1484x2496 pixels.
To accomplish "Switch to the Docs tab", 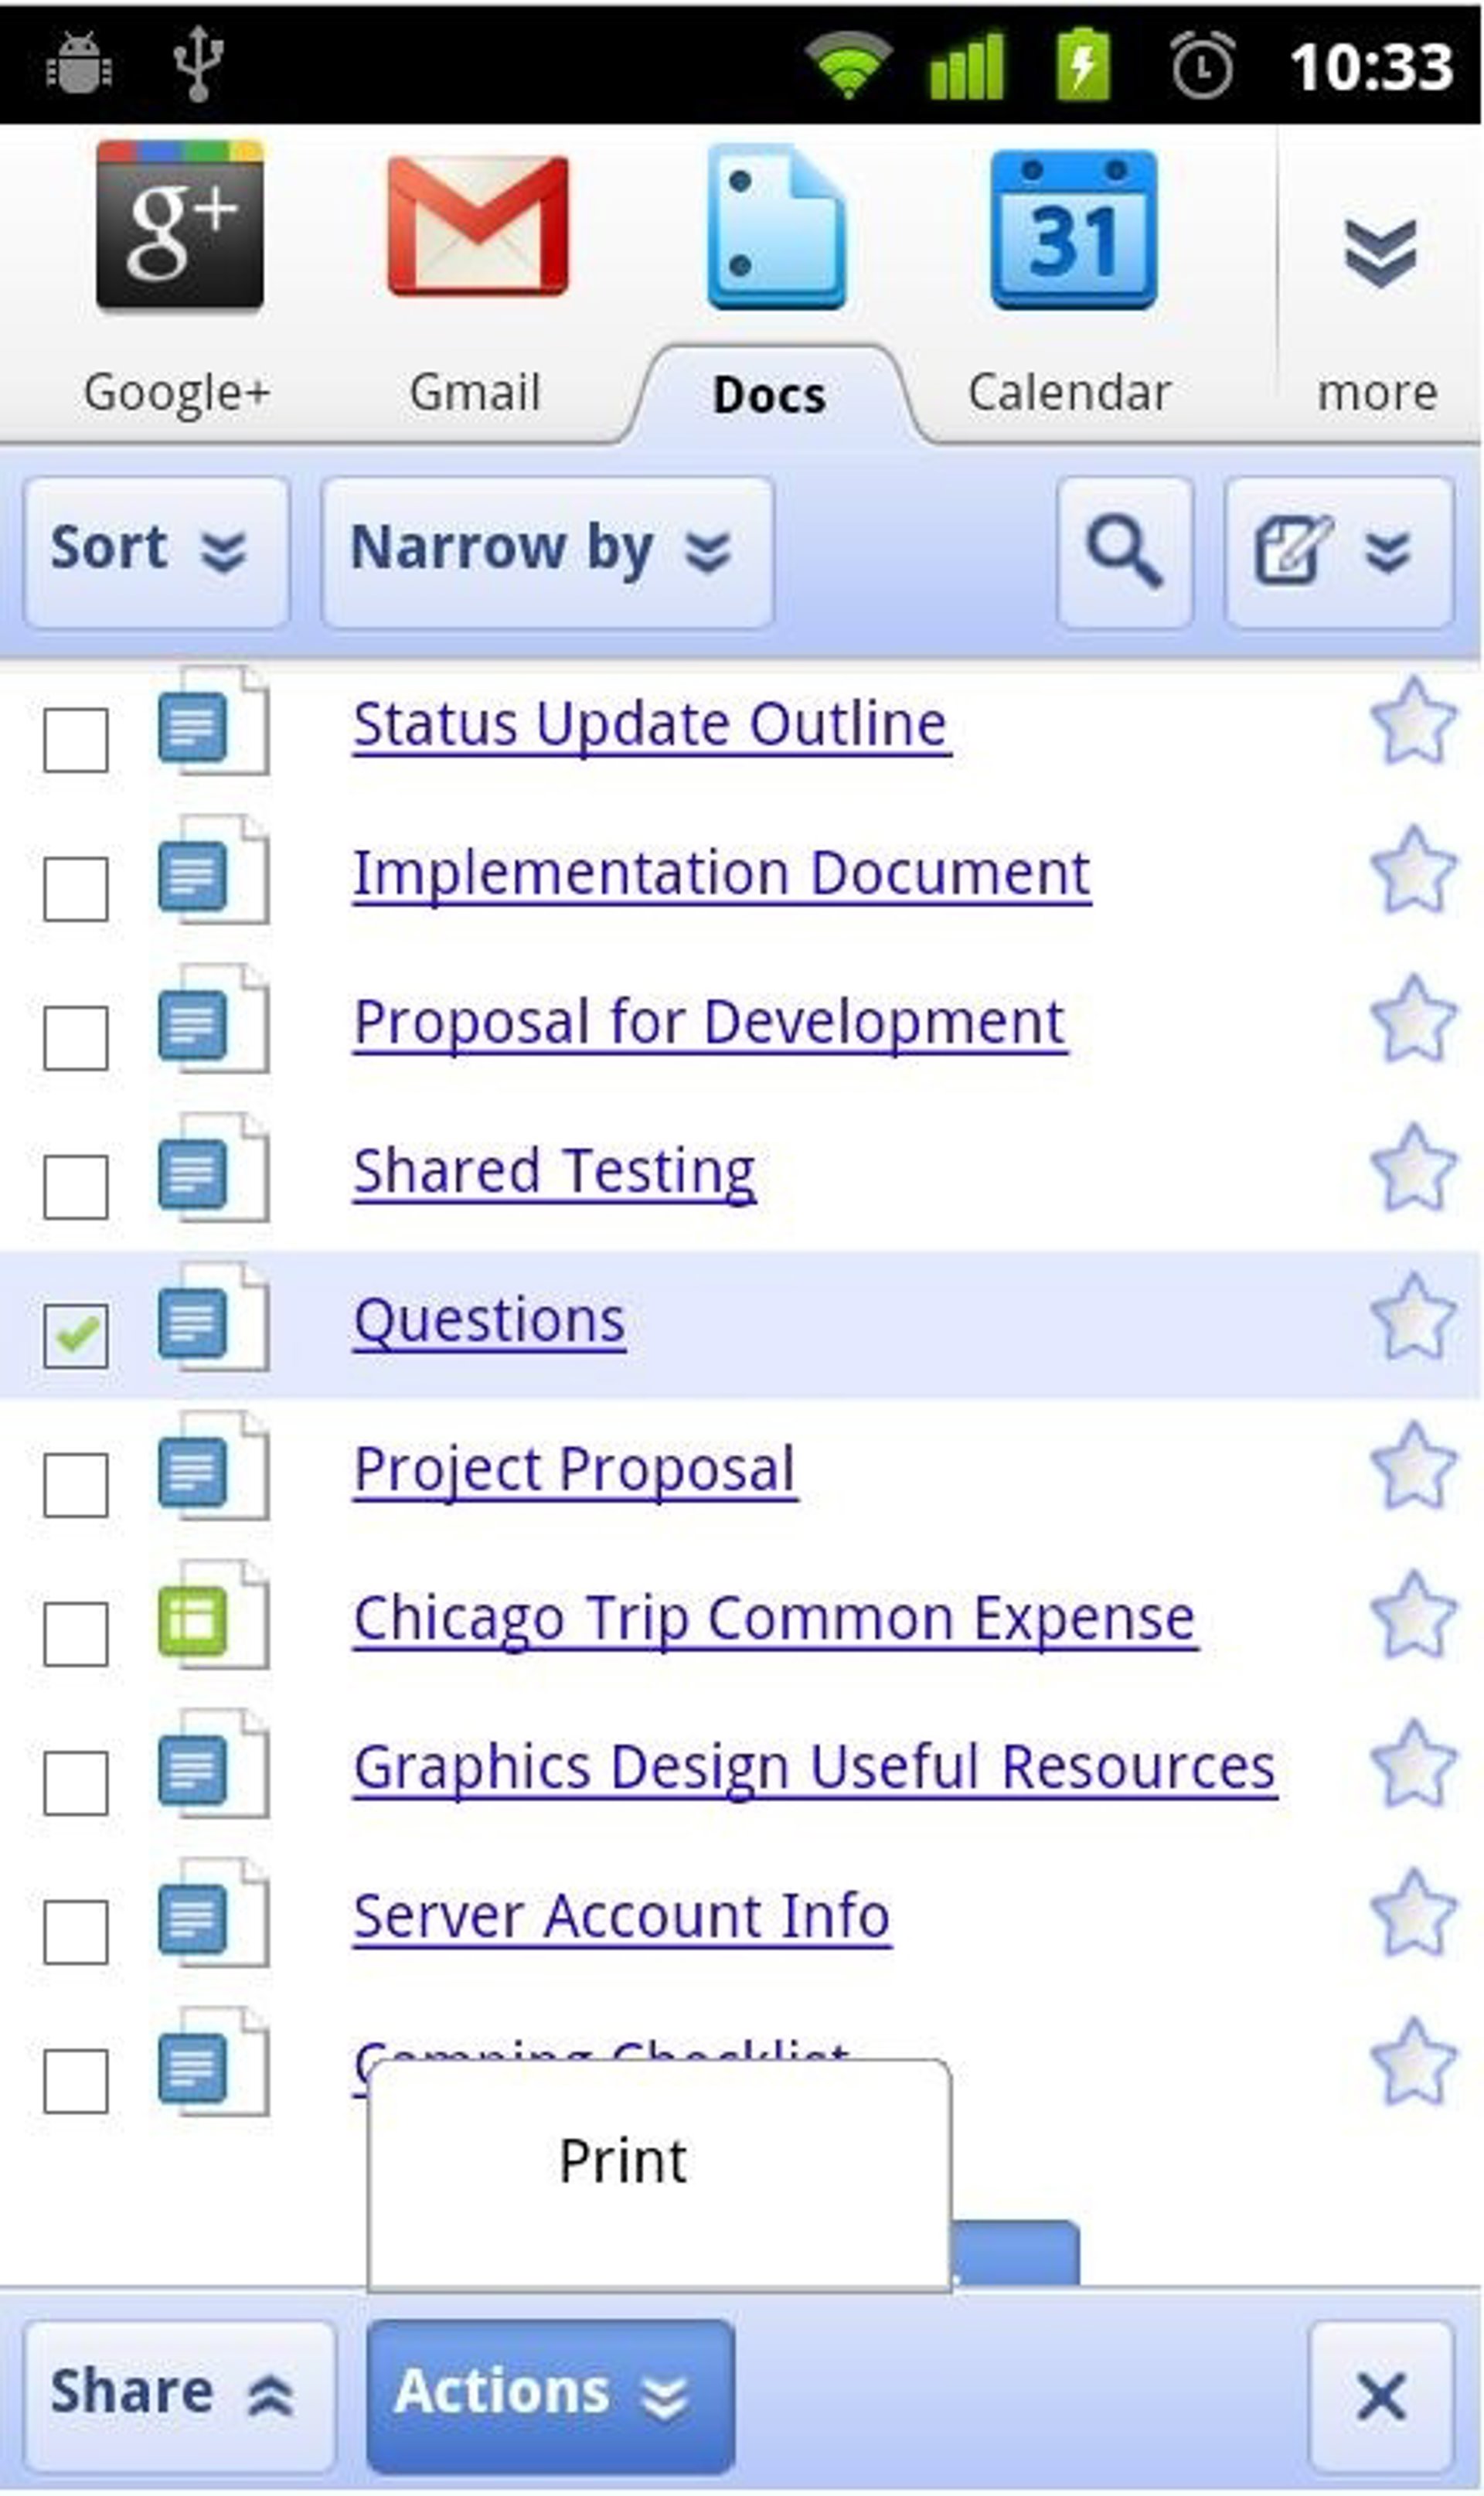I will click(x=769, y=394).
